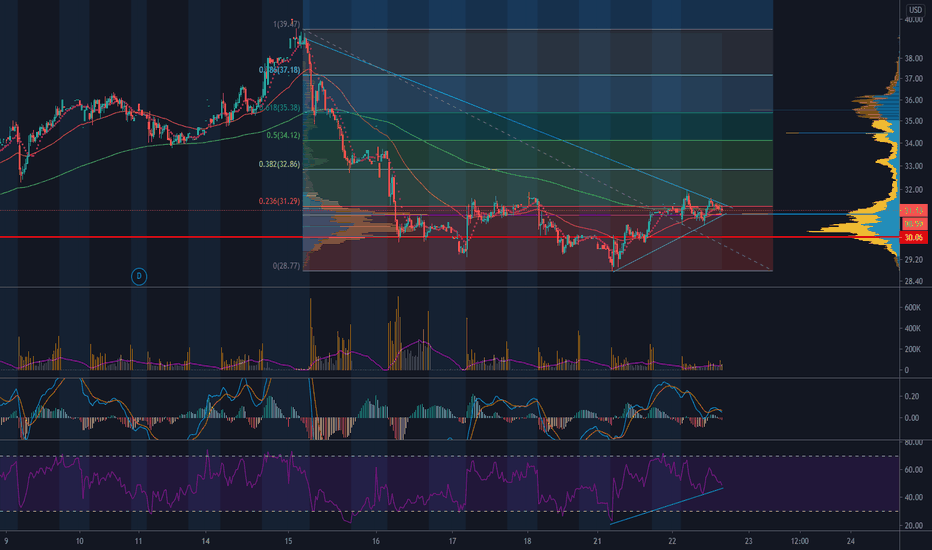This screenshot has height=550, width=932.
Task: Click the 29.20 price scale label
Action: pyautogui.click(x=914, y=259)
